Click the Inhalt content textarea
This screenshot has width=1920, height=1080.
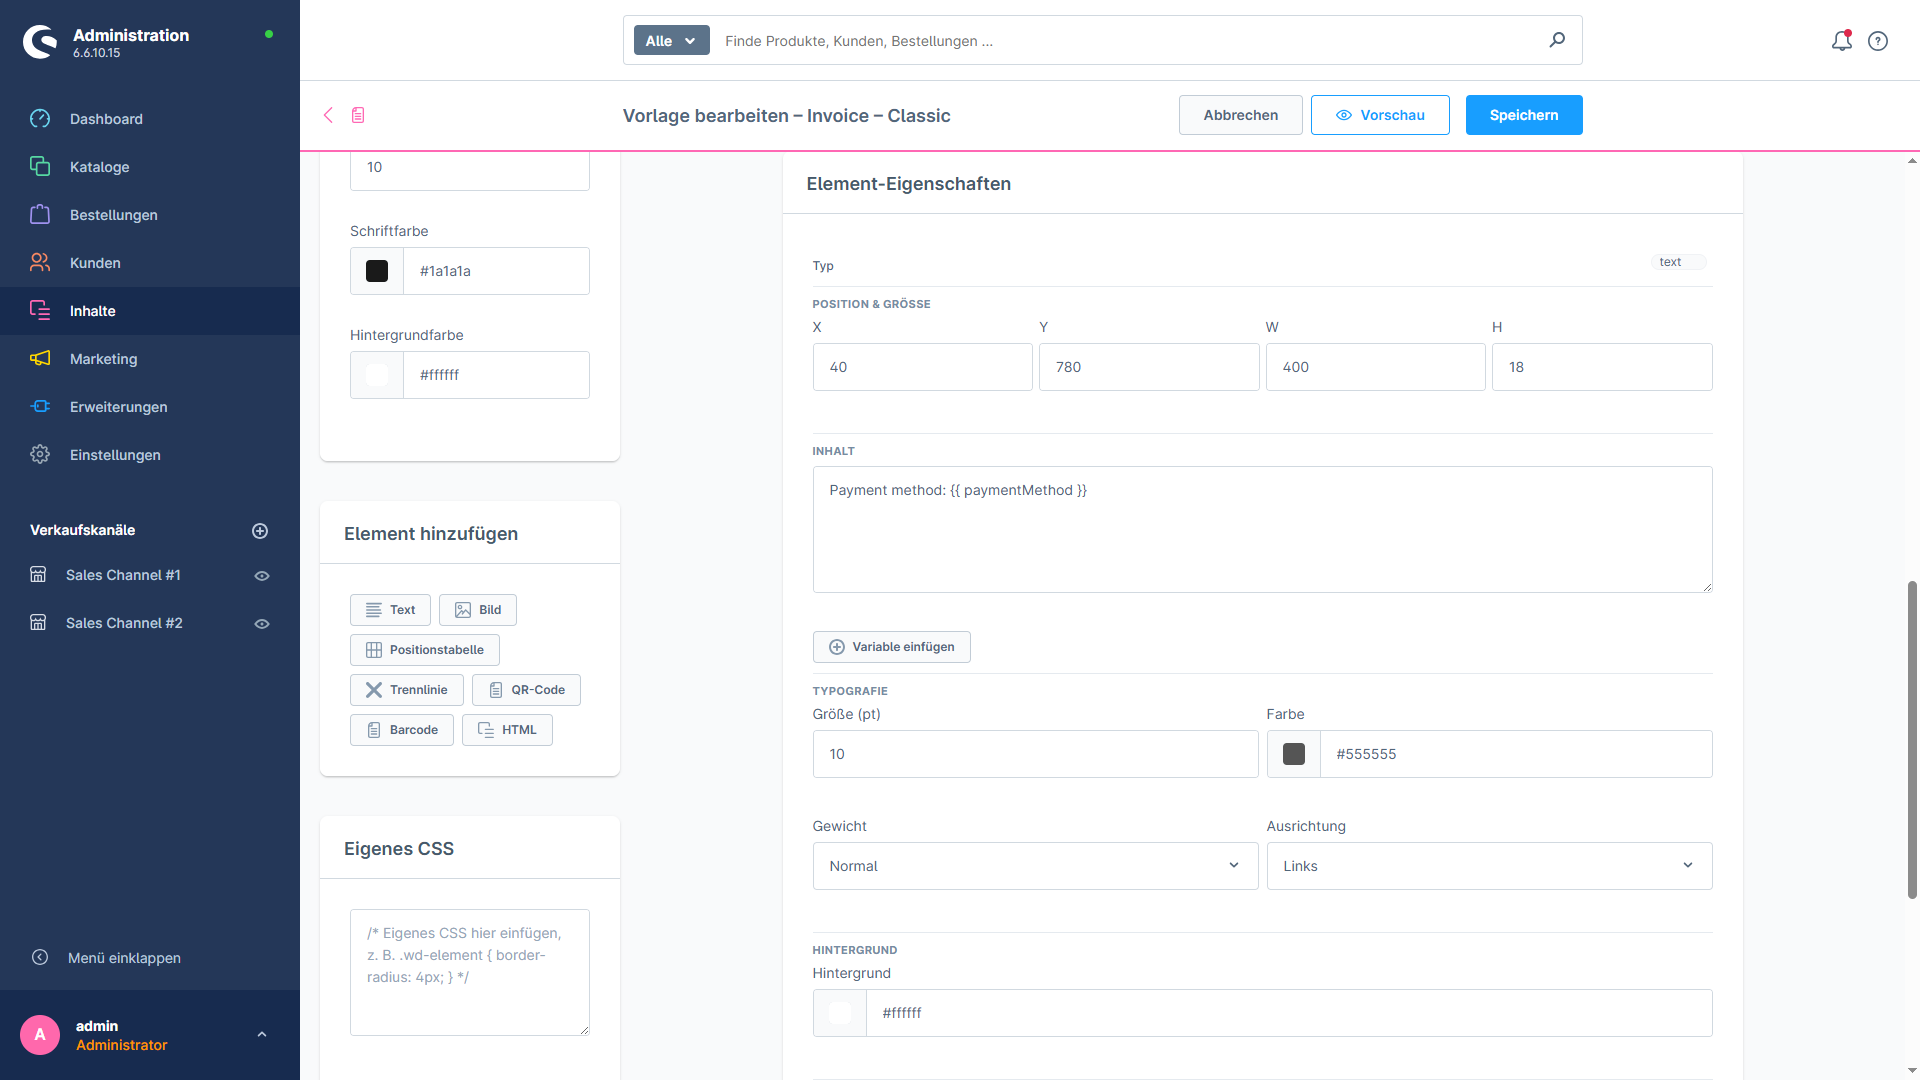(x=1262, y=529)
